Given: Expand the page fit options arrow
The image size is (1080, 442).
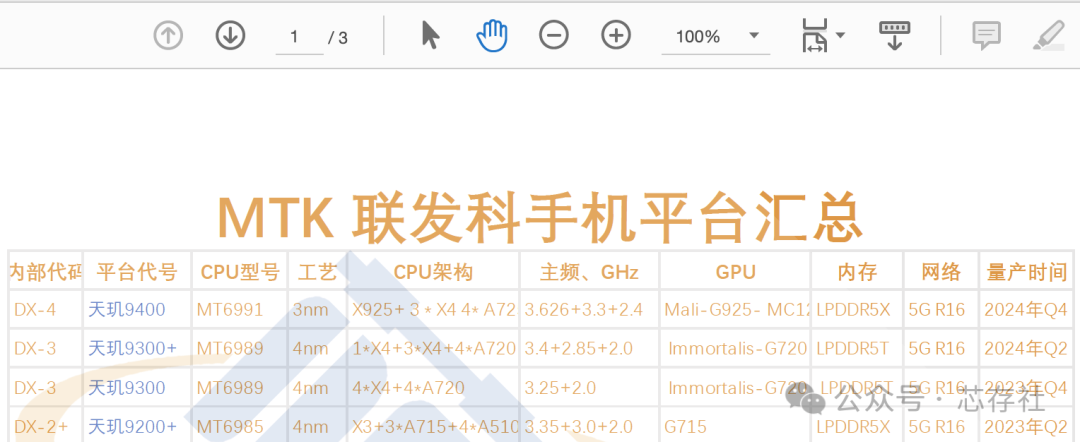Looking at the screenshot, I should pos(840,36).
